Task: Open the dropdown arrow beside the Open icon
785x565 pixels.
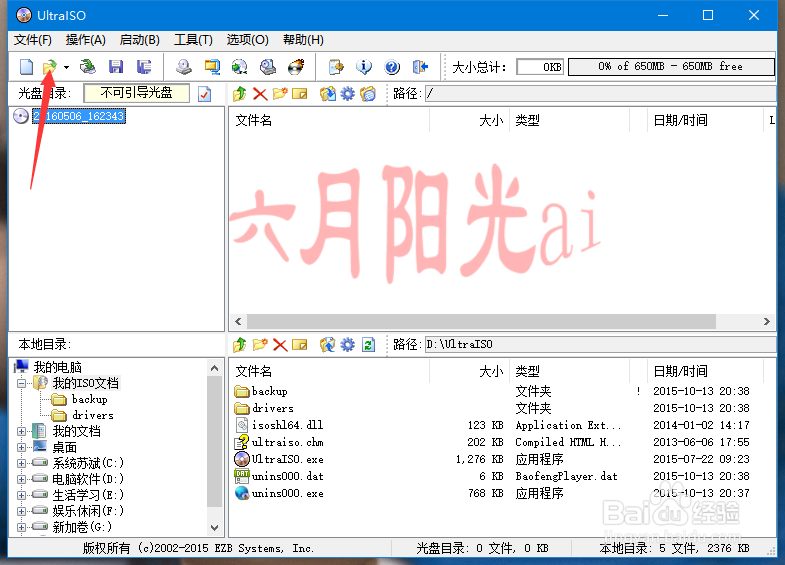Action: coord(66,67)
